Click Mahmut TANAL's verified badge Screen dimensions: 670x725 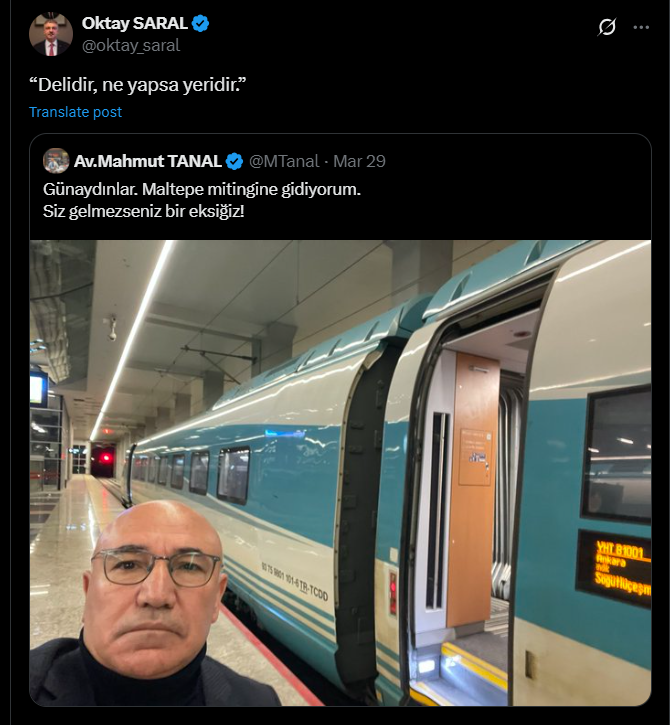[234, 161]
